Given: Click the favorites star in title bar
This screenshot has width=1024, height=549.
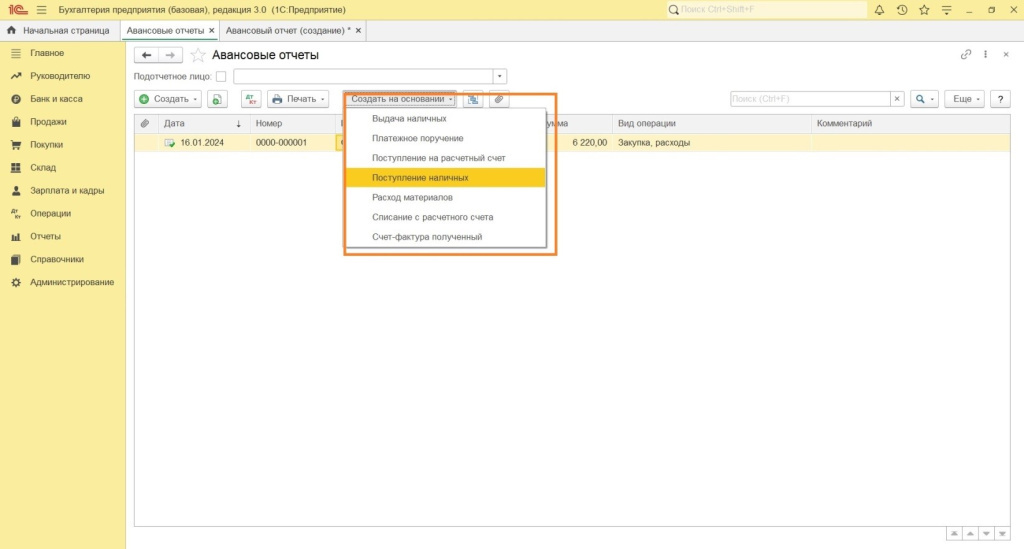Looking at the screenshot, I should point(924,10).
